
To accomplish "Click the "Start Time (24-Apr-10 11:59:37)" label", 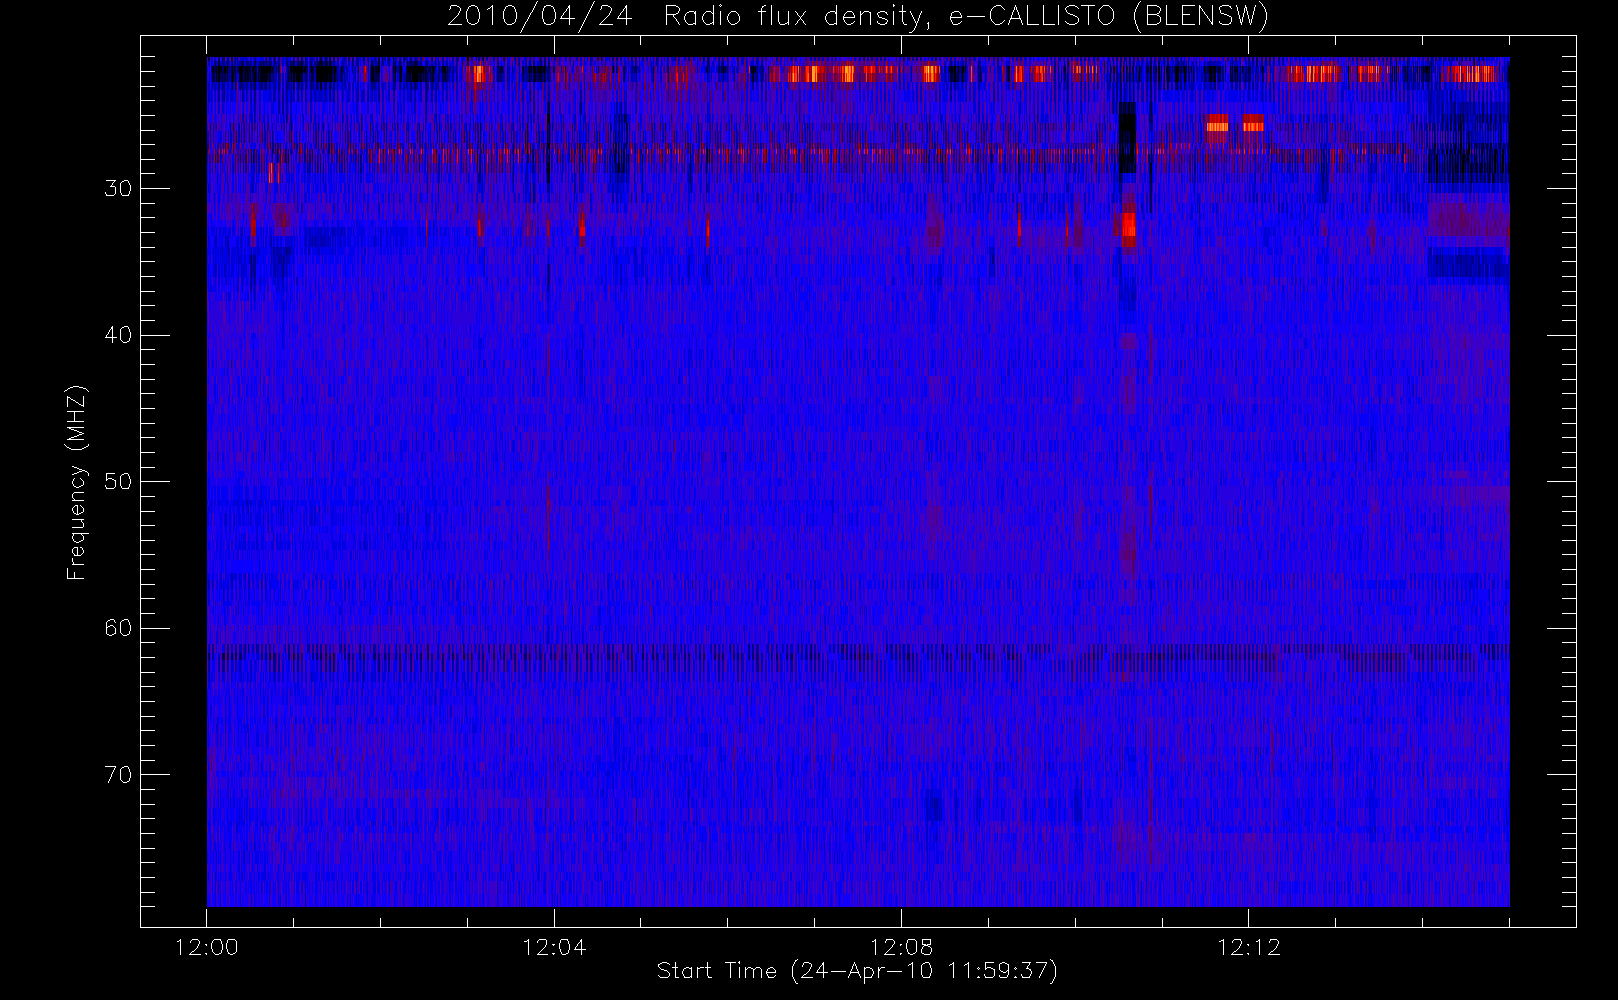I will (x=857, y=971).
